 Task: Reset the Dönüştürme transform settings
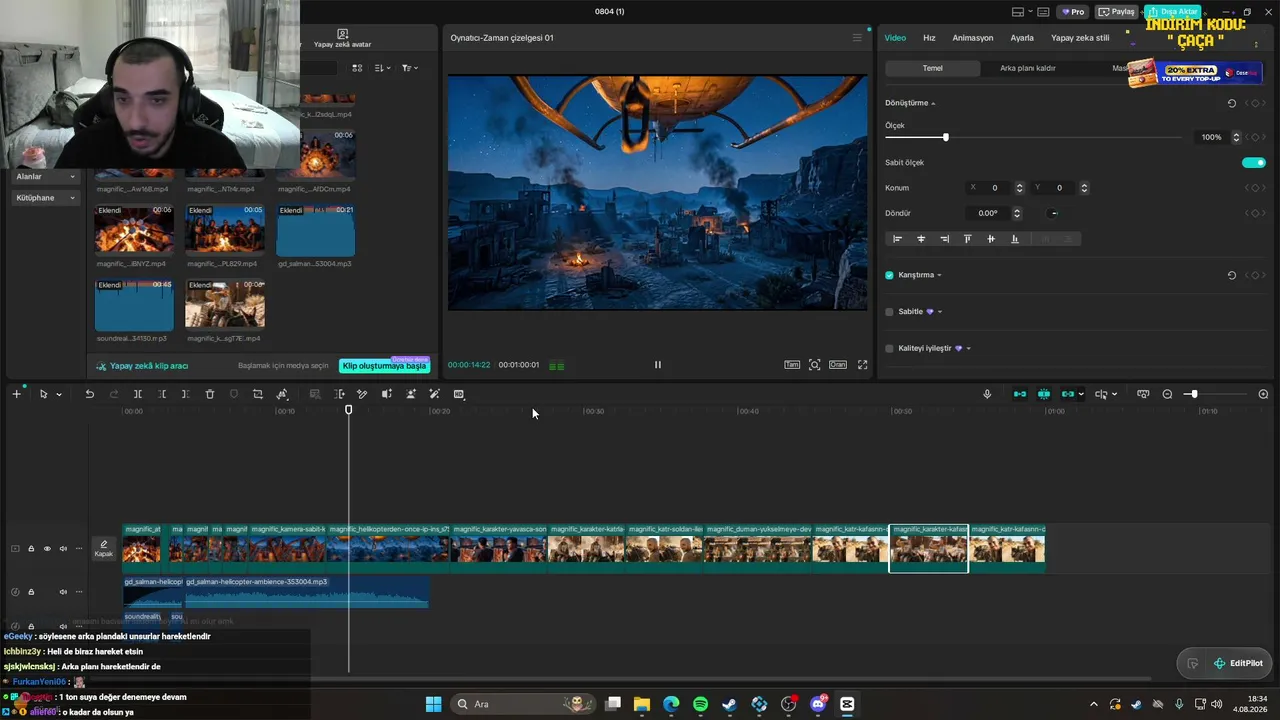pos(1231,103)
